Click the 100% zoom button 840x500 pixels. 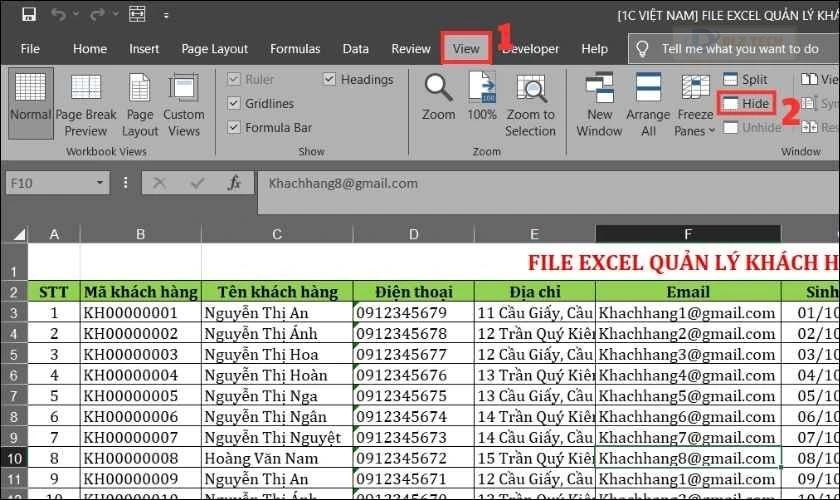coord(482,97)
